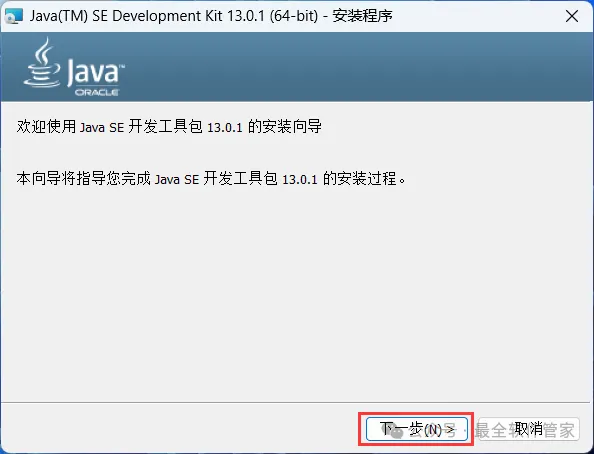The width and height of the screenshot is (594, 454).
Task: Click the Java wordmark in the banner
Action: 95,71
